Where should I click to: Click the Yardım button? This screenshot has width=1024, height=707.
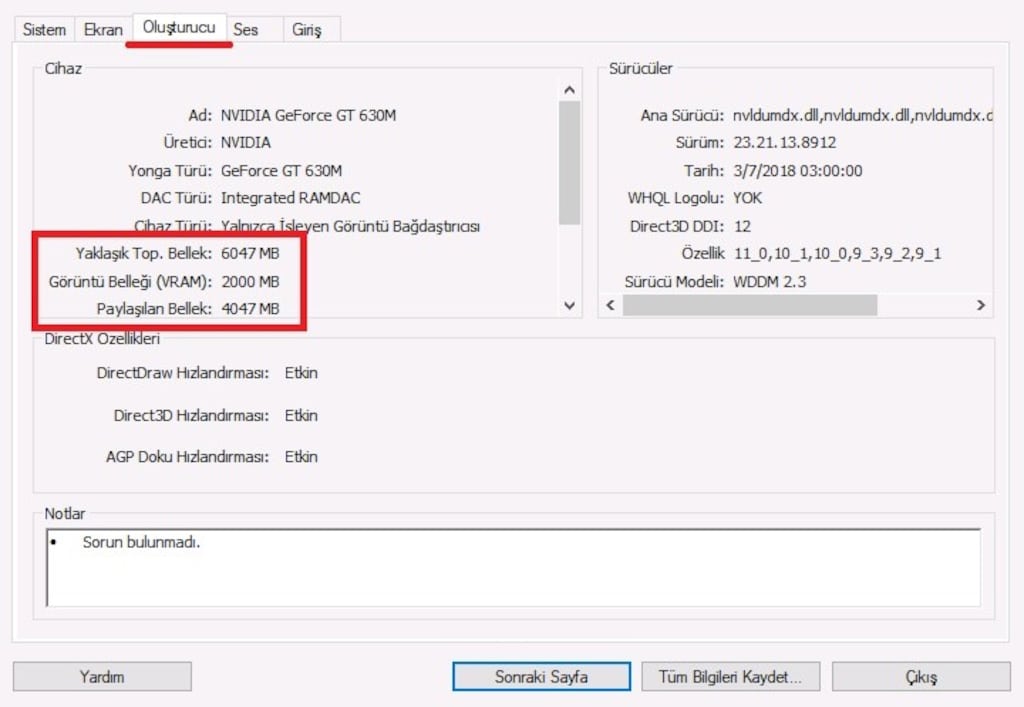coord(102,676)
